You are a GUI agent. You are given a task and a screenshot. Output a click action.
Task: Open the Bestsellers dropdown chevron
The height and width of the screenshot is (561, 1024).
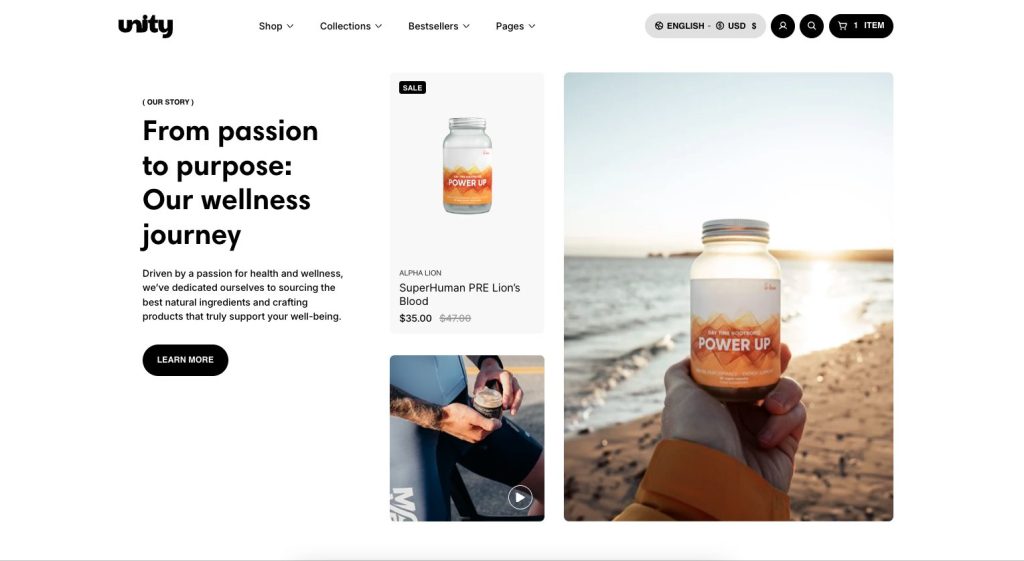pos(466,26)
